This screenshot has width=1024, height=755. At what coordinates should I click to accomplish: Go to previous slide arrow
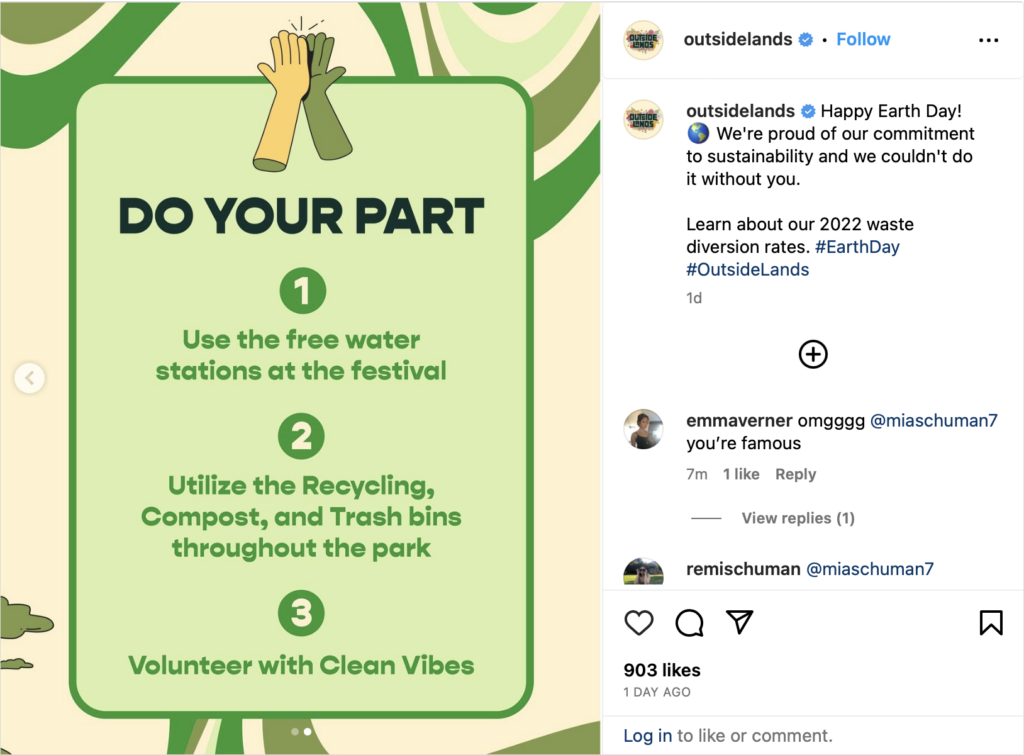pos(30,378)
